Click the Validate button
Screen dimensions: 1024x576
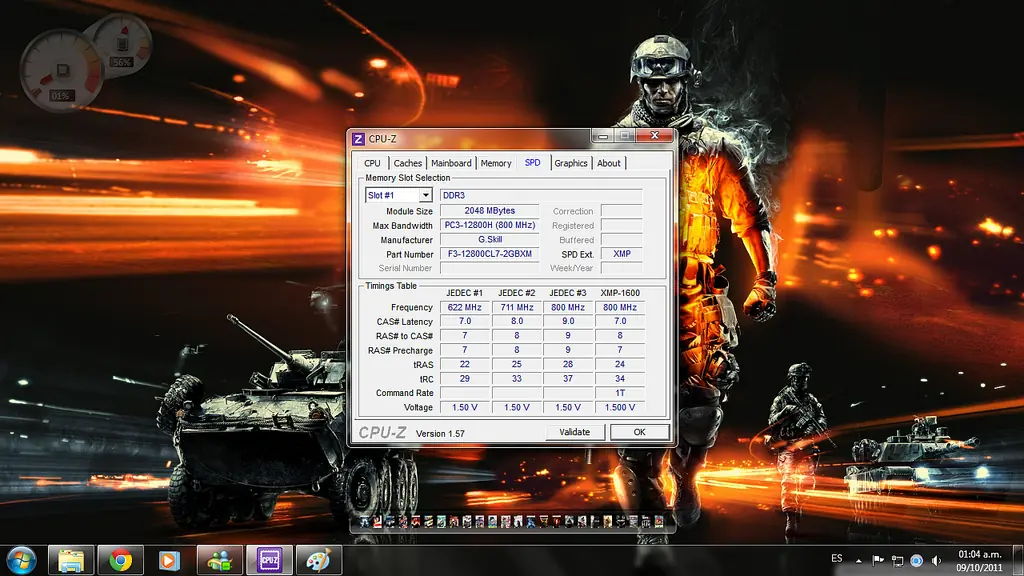coord(575,432)
